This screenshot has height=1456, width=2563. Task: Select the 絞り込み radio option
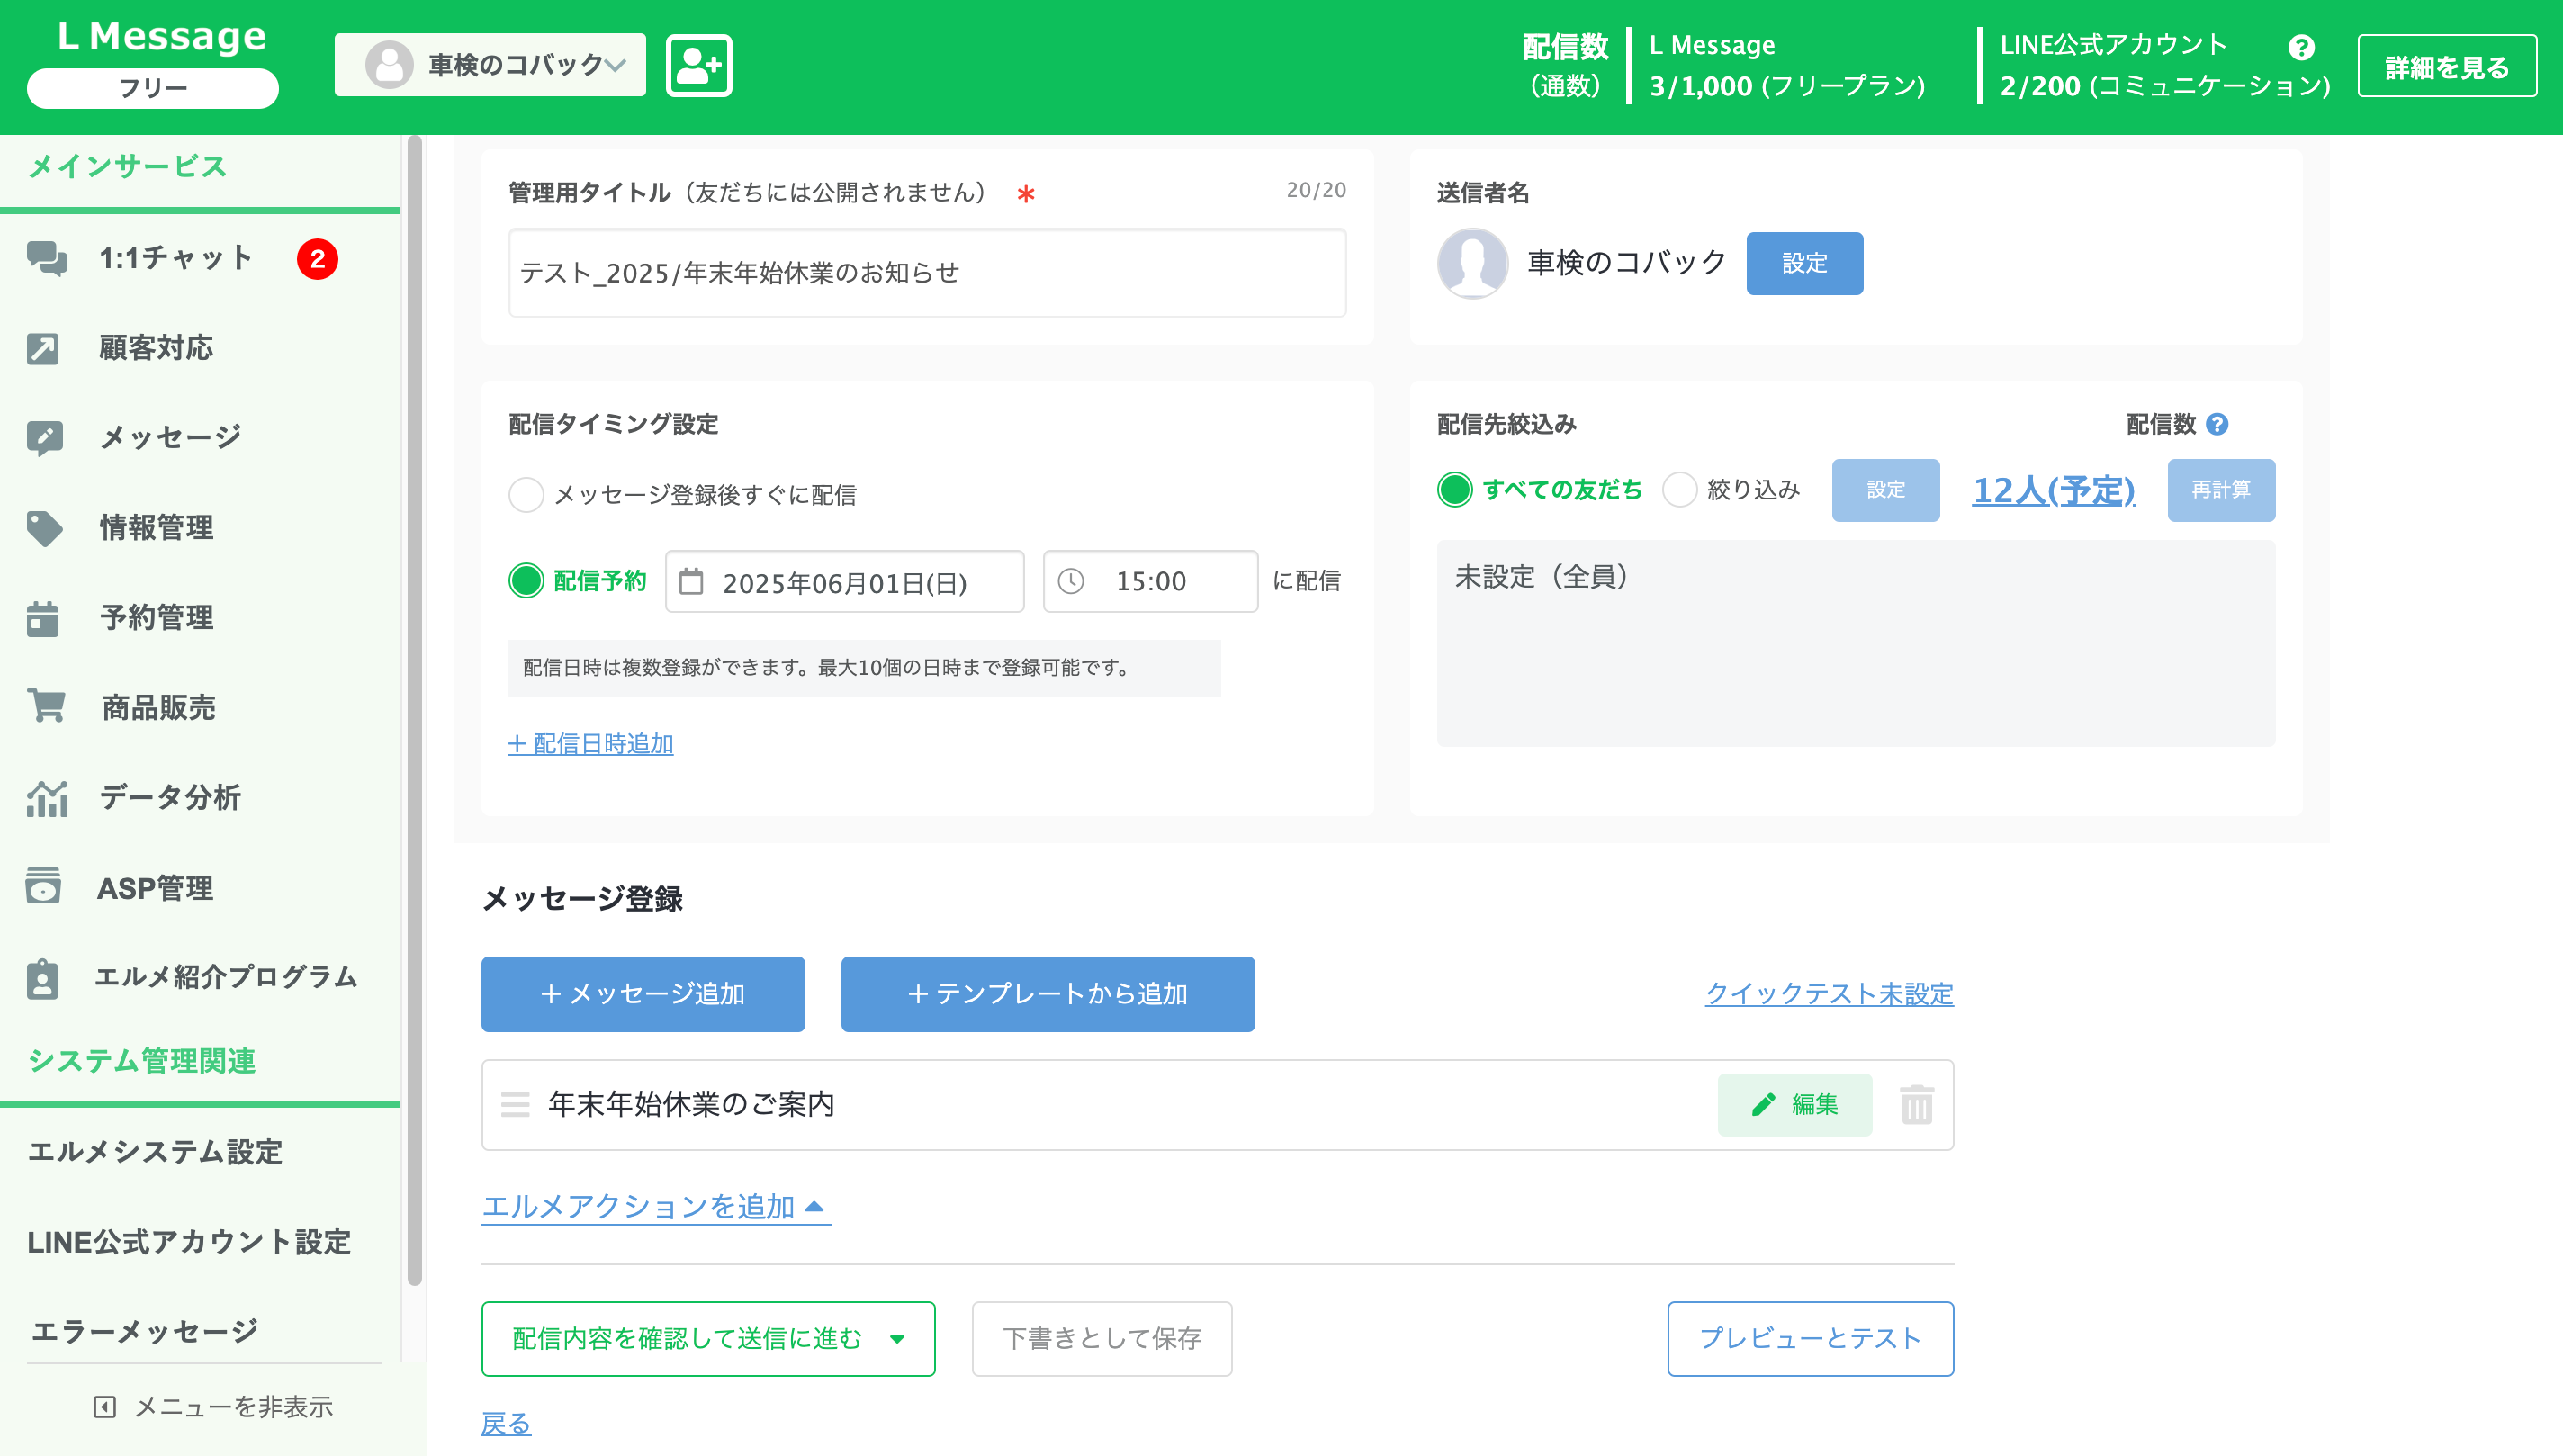[1679, 489]
